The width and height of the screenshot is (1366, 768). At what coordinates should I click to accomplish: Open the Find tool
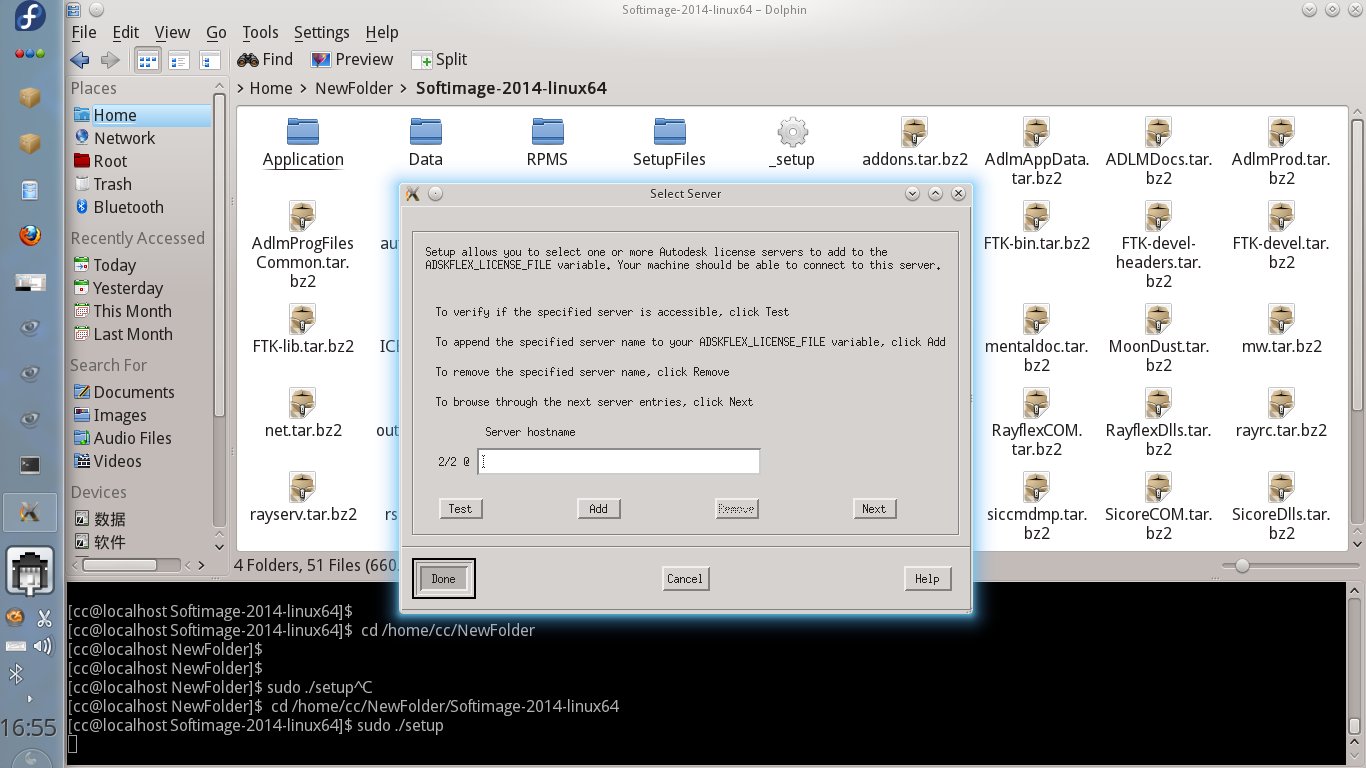tap(265, 60)
